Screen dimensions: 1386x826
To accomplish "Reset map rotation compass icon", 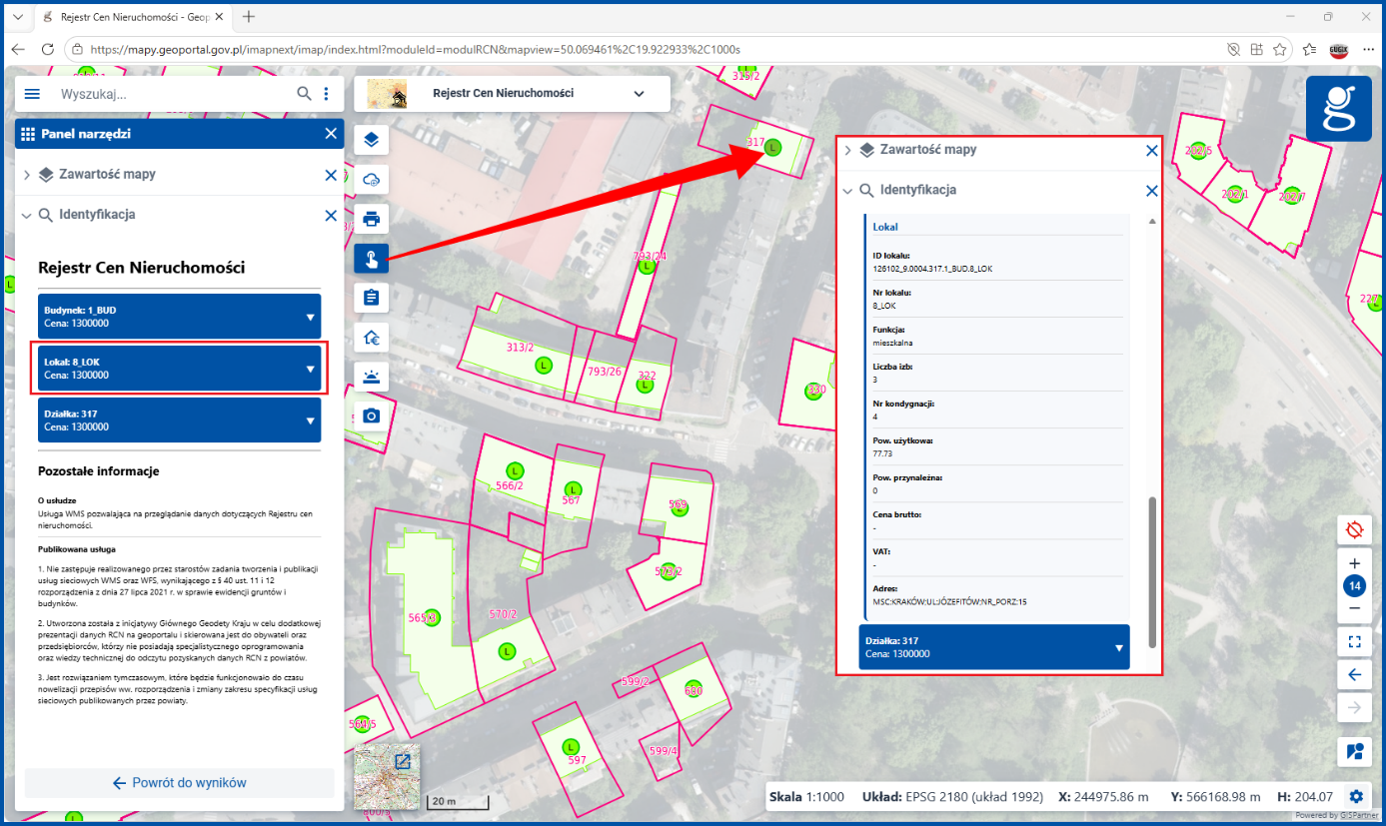I will click(1355, 529).
